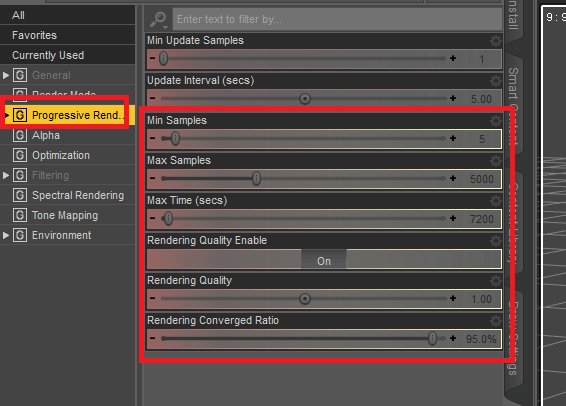Screen dimensions: 566x406
Task: Select Optimization in the settings tree
Action: [x=61, y=155]
